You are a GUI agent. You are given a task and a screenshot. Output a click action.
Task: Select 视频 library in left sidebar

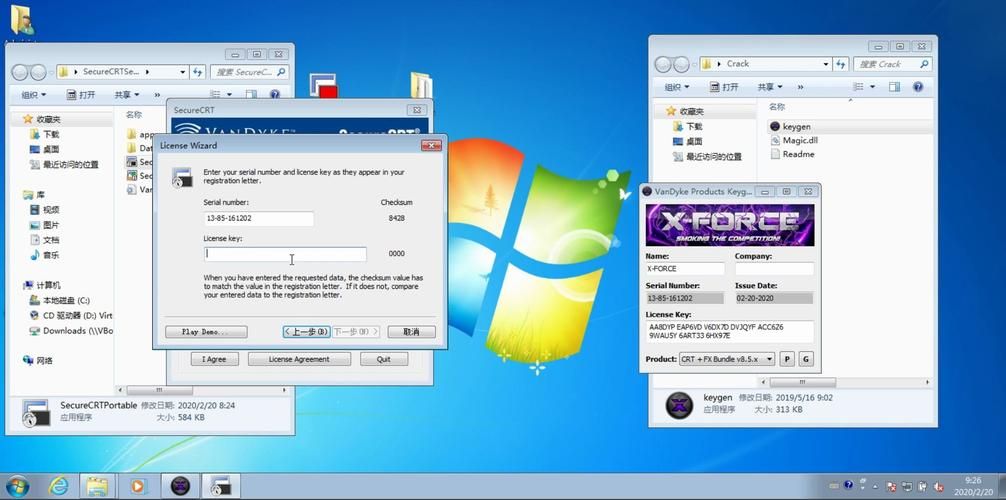[x=44, y=210]
